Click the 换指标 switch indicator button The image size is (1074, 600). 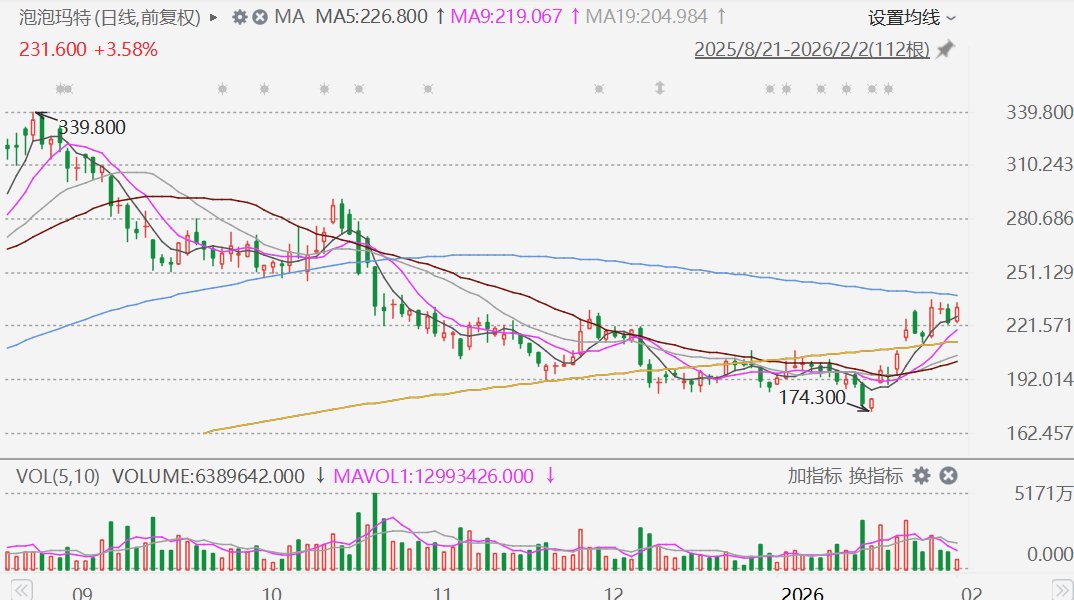[x=875, y=475]
